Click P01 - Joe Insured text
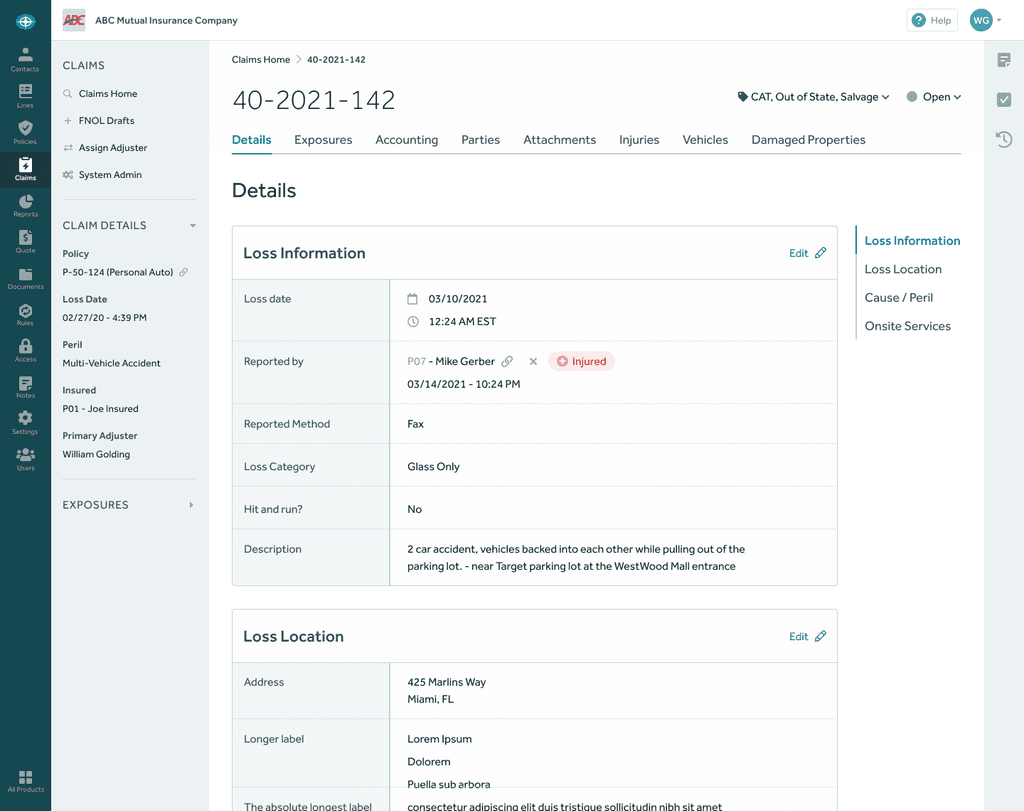The width and height of the screenshot is (1024, 811). click(101, 409)
